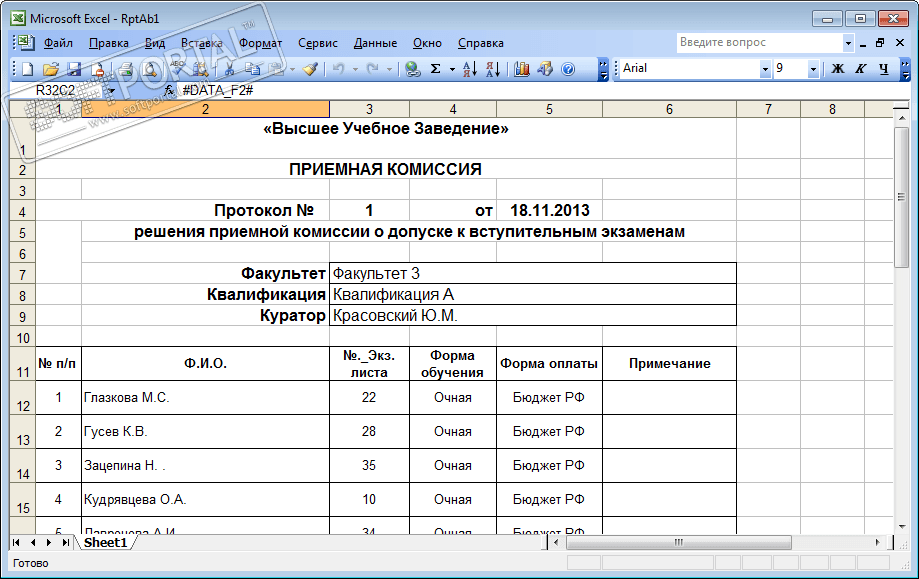Open Print Preview with the magnifier icon

tap(150, 69)
